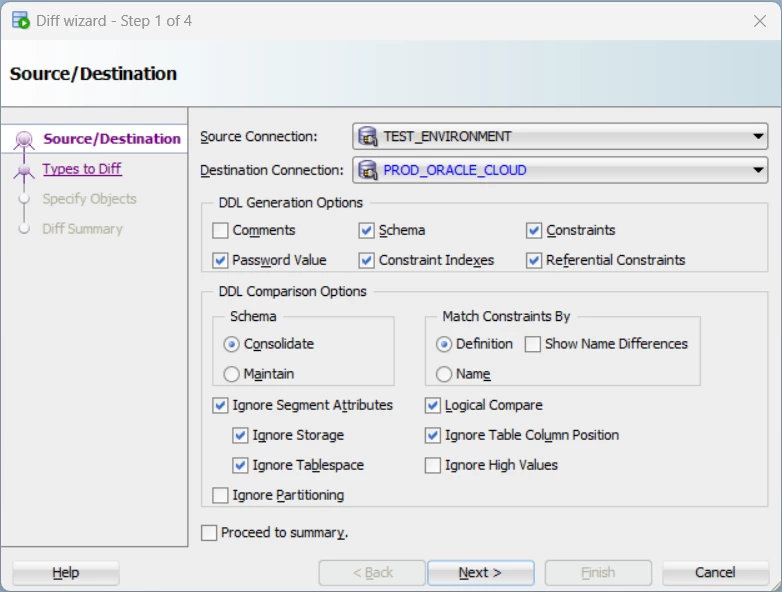Viewport: 782px width, 592px height.
Task: Select TEST_ENVIRONMENT source connection field
Action: pos(560,137)
